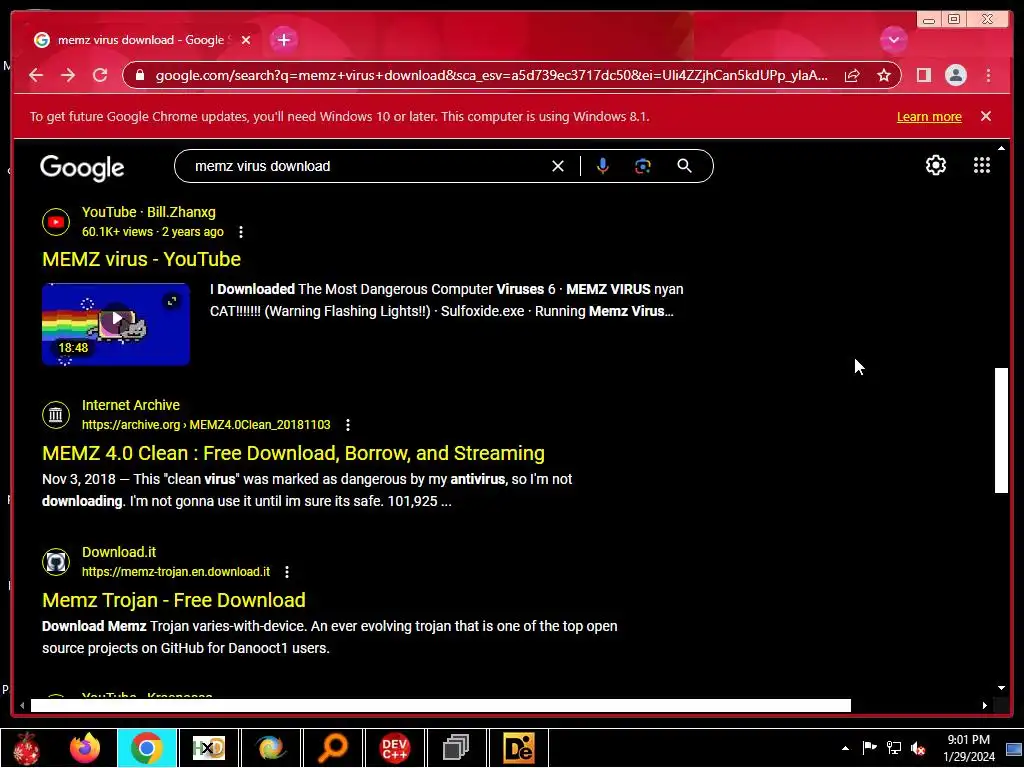Image resolution: width=1024 pixels, height=768 pixels.
Task: Open the tab search dropdown
Action: [x=893, y=40]
